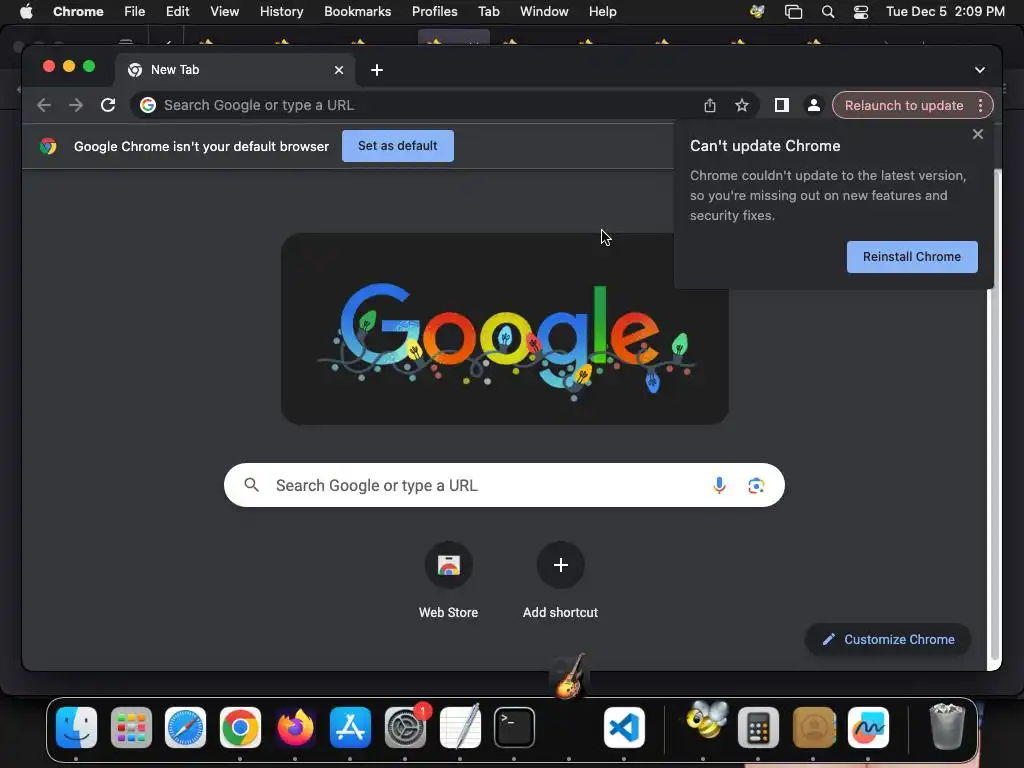Open Finder from the Dock
Screen dimensions: 1024x768
[76, 727]
